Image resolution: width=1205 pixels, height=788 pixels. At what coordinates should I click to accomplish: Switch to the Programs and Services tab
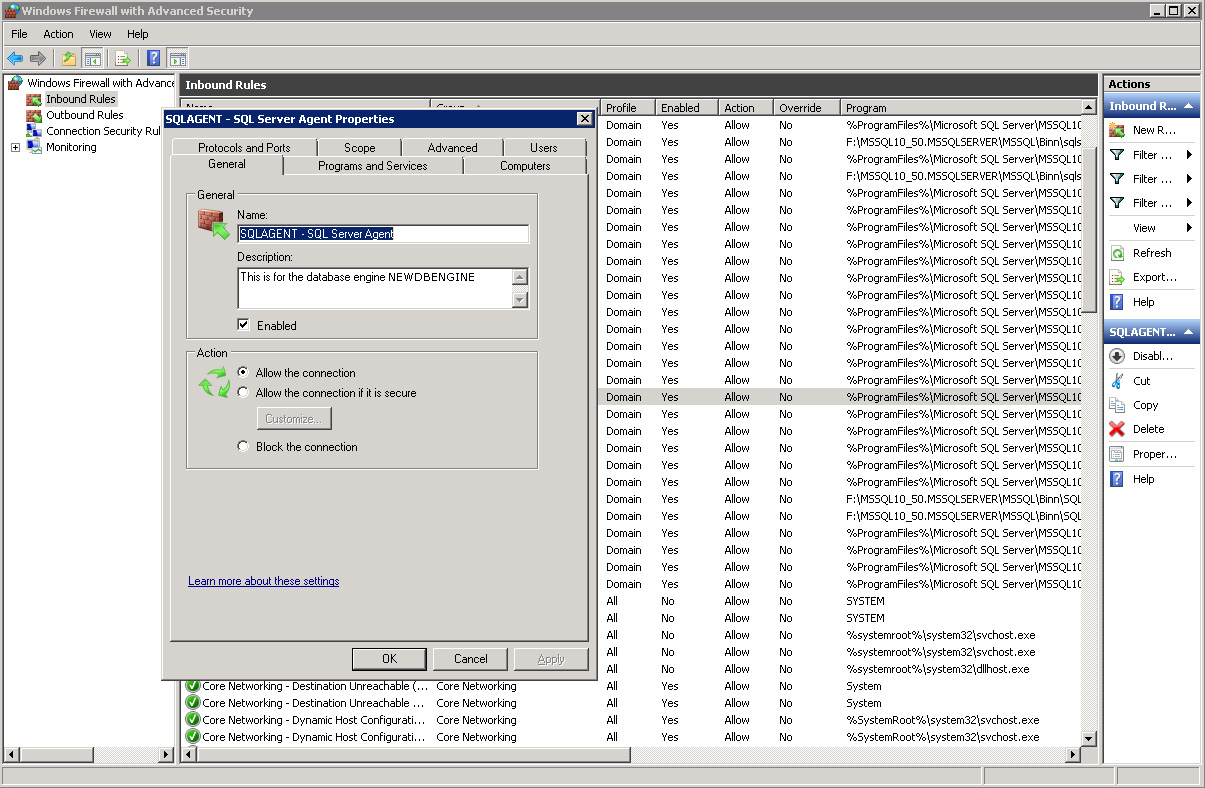pos(373,166)
